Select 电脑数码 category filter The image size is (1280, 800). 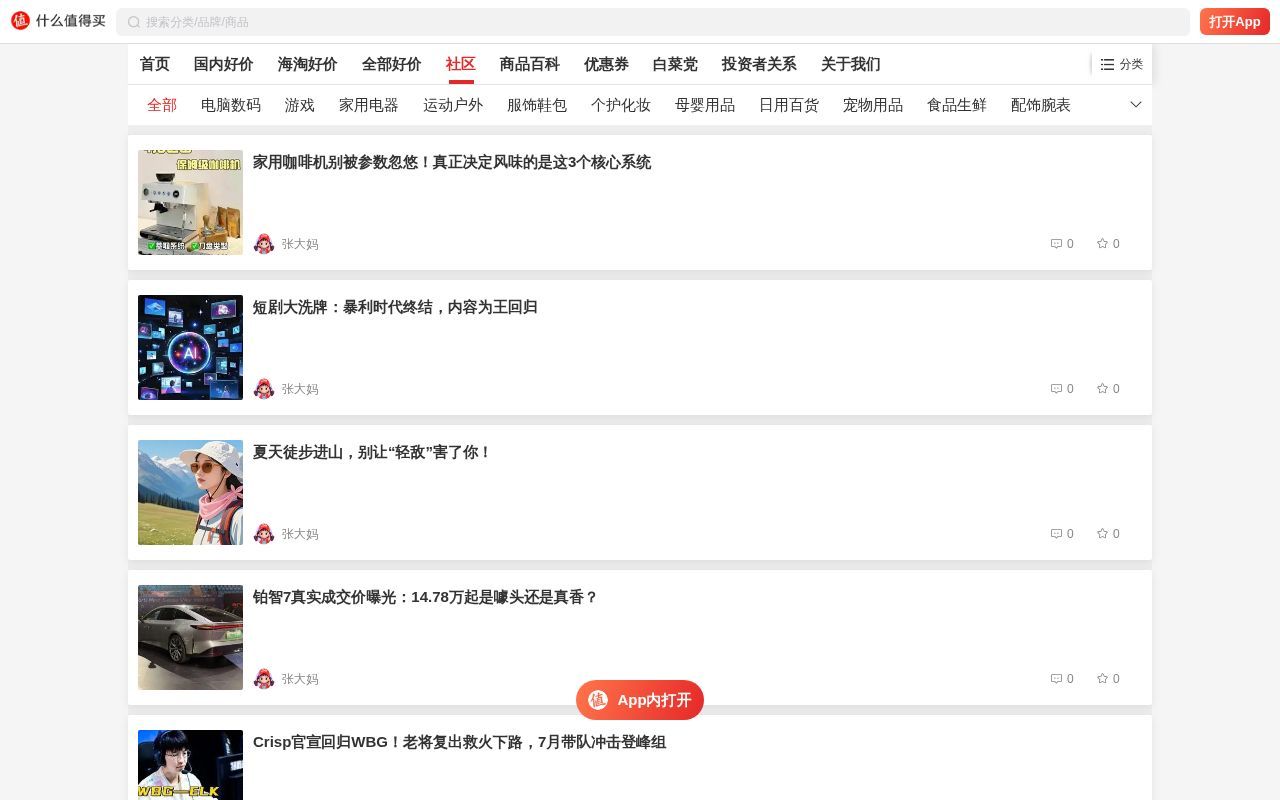tap(231, 105)
